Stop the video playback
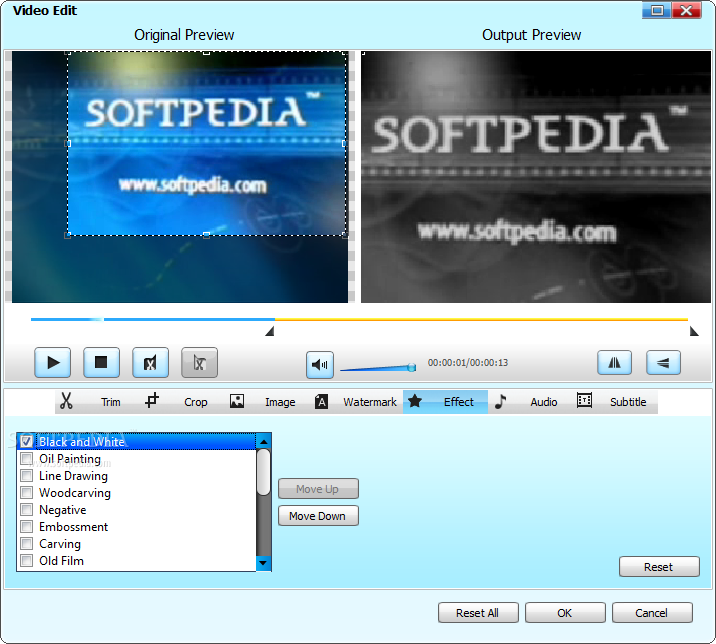The width and height of the screenshot is (716, 644). click(x=101, y=363)
